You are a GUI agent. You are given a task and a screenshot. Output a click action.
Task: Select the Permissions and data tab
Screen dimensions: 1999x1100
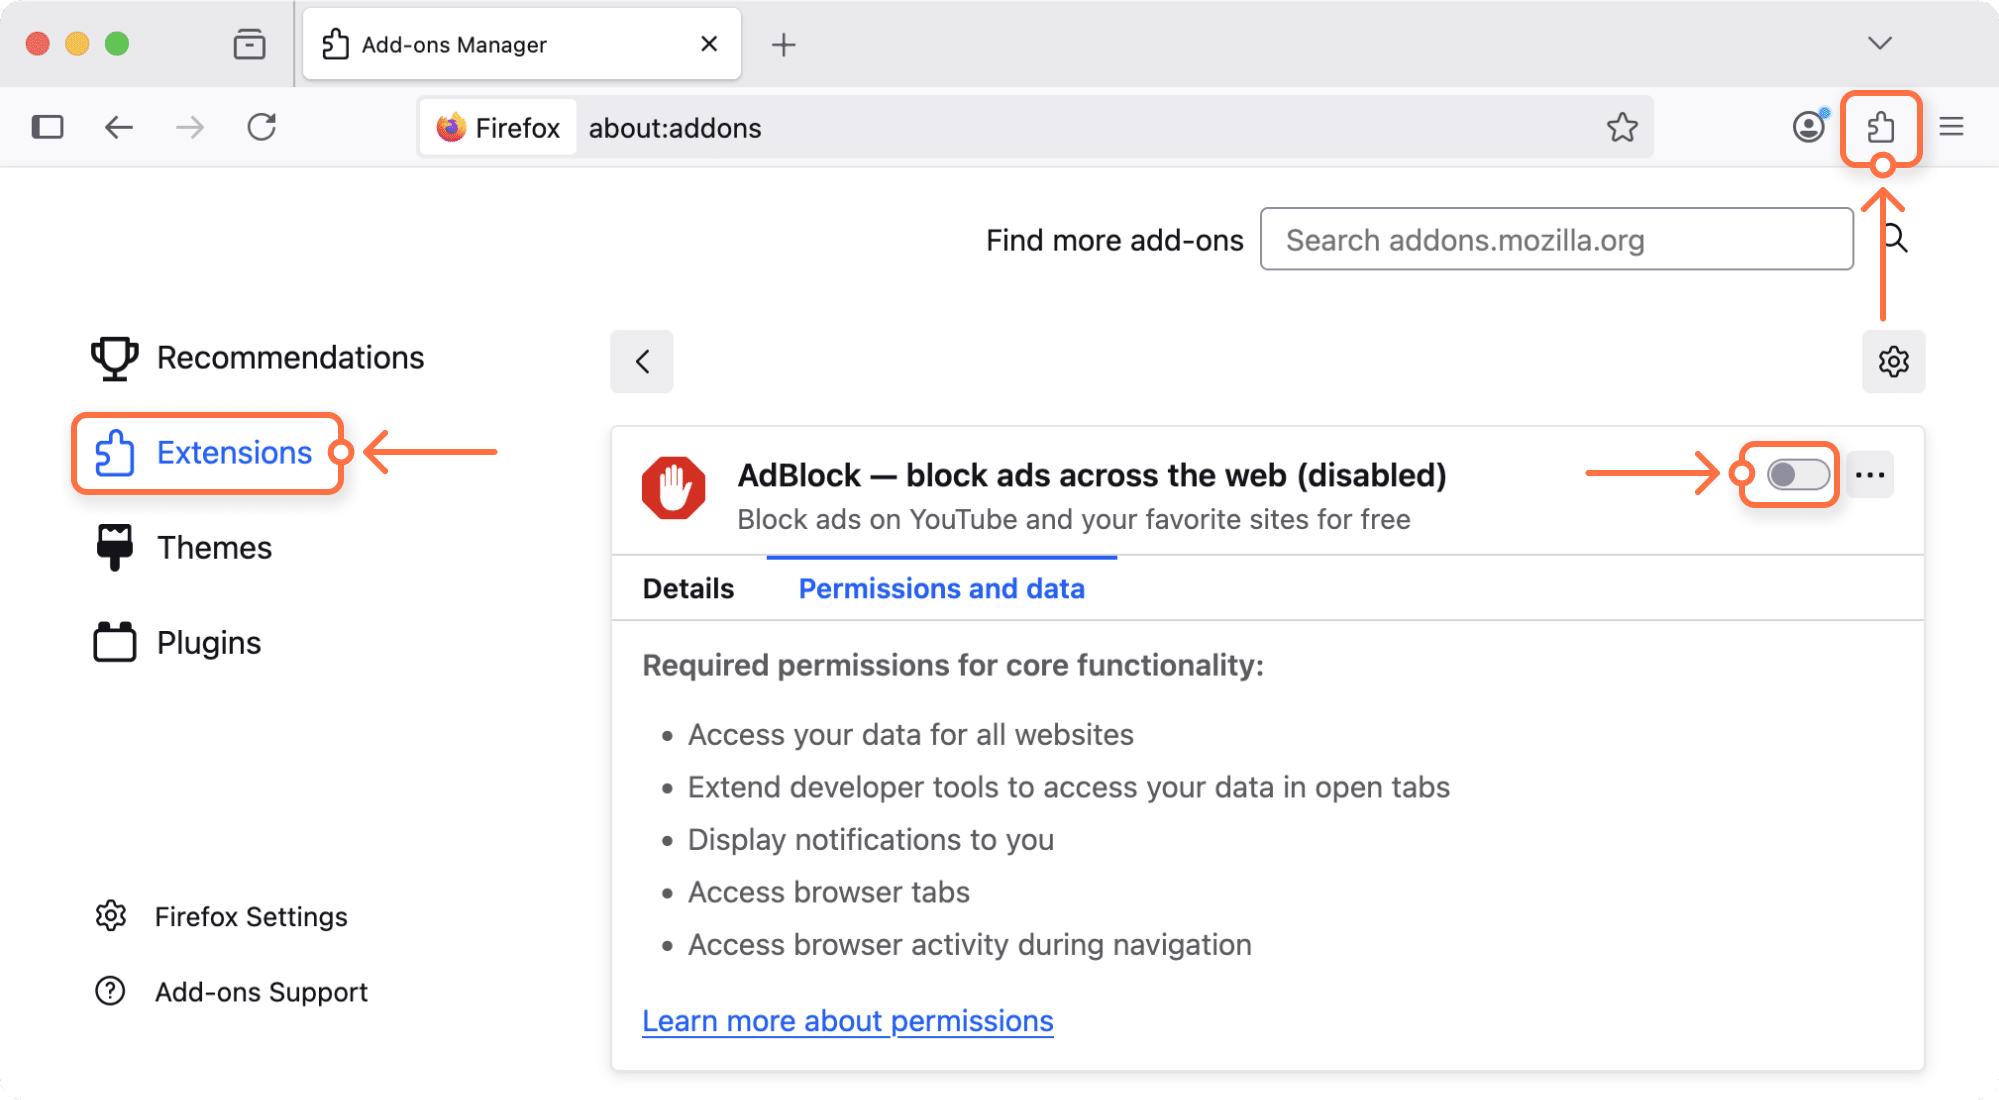[941, 588]
